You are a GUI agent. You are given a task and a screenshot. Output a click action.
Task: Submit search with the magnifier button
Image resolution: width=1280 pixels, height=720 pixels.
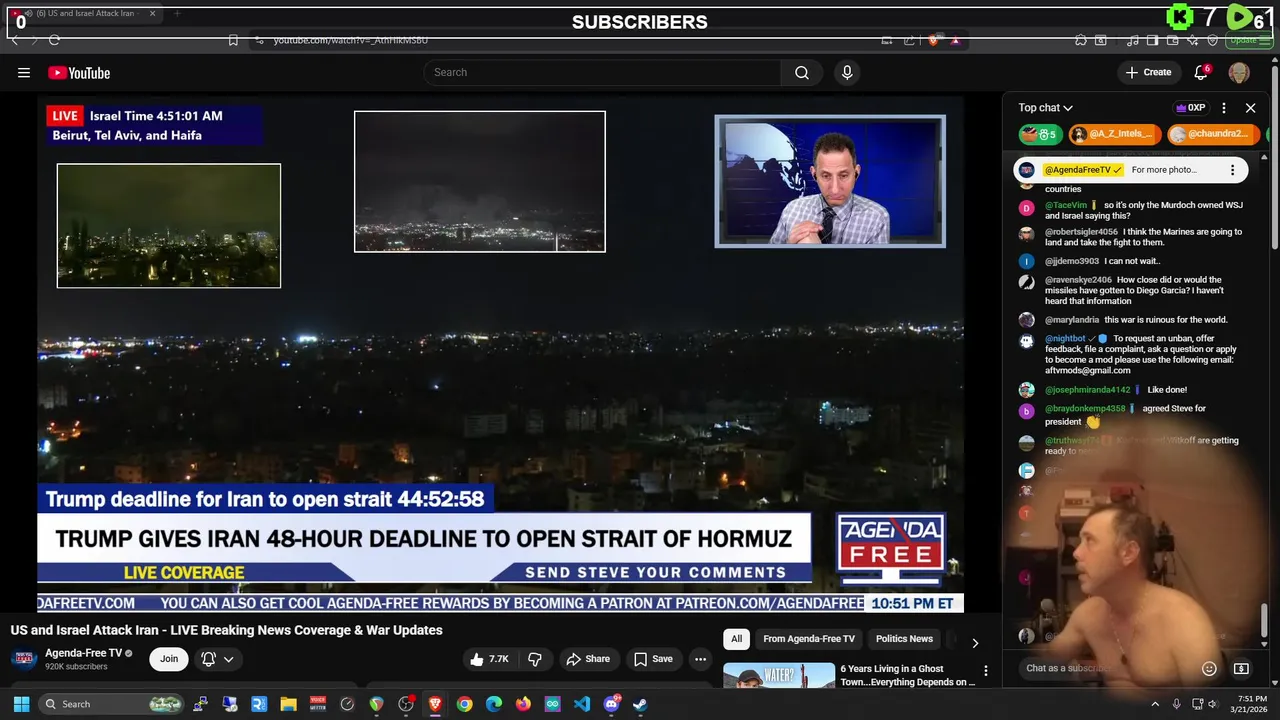(802, 72)
